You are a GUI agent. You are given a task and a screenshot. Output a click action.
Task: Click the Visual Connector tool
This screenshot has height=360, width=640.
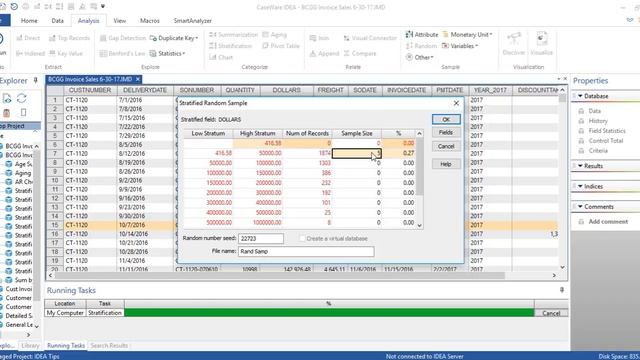pos(370,38)
